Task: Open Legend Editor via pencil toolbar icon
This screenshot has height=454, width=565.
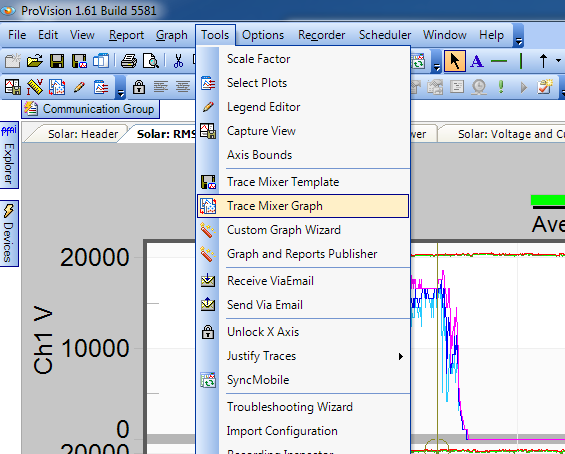Action: coord(79,87)
